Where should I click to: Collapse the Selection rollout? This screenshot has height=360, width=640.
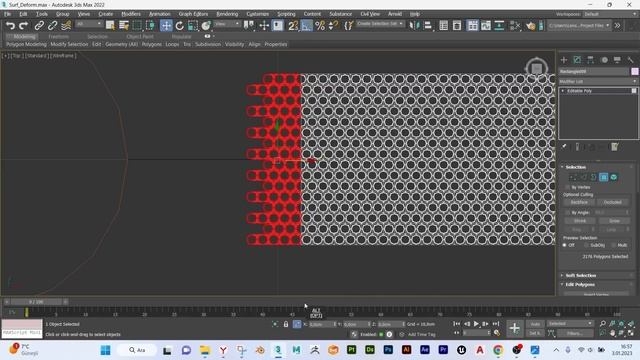point(576,167)
